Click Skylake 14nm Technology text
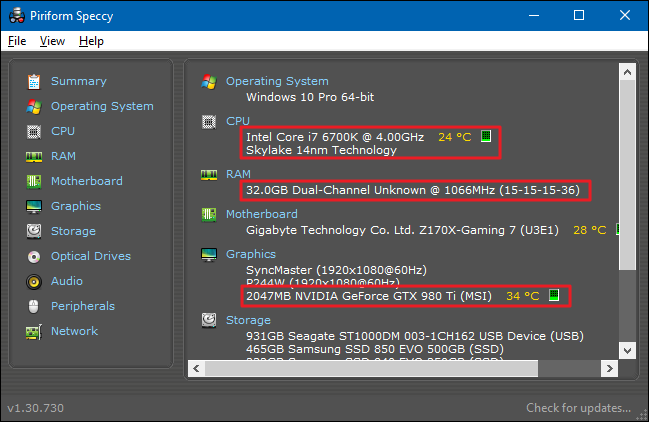The height and width of the screenshot is (422, 649). pos(321,150)
